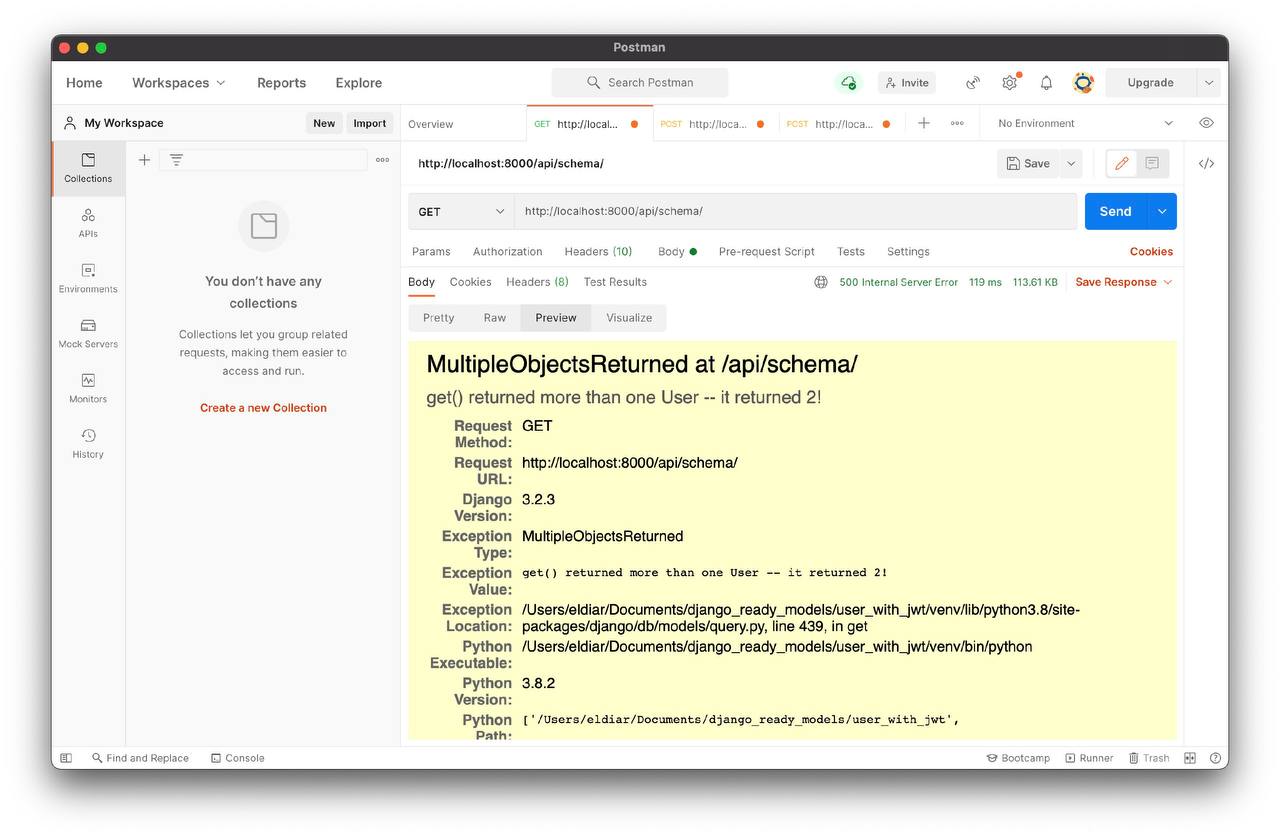1280x837 pixels.
Task: Expand the Upgrade dropdown arrow
Action: tap(1208, 83)
